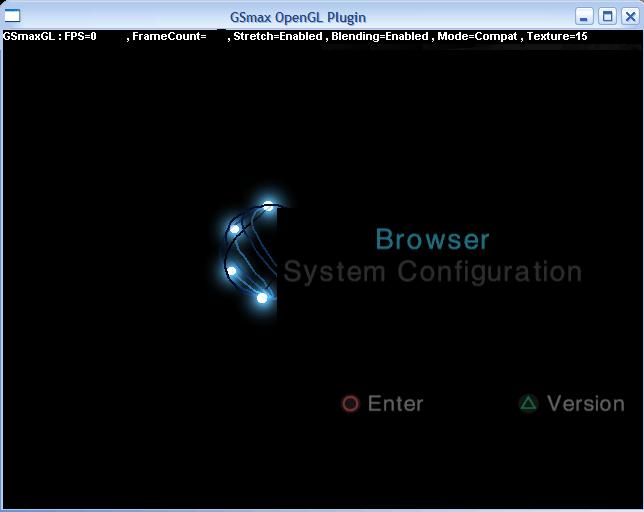Click the Blending=Enabled status text
This screenshot has width=644, height=512.
[380, 37]
